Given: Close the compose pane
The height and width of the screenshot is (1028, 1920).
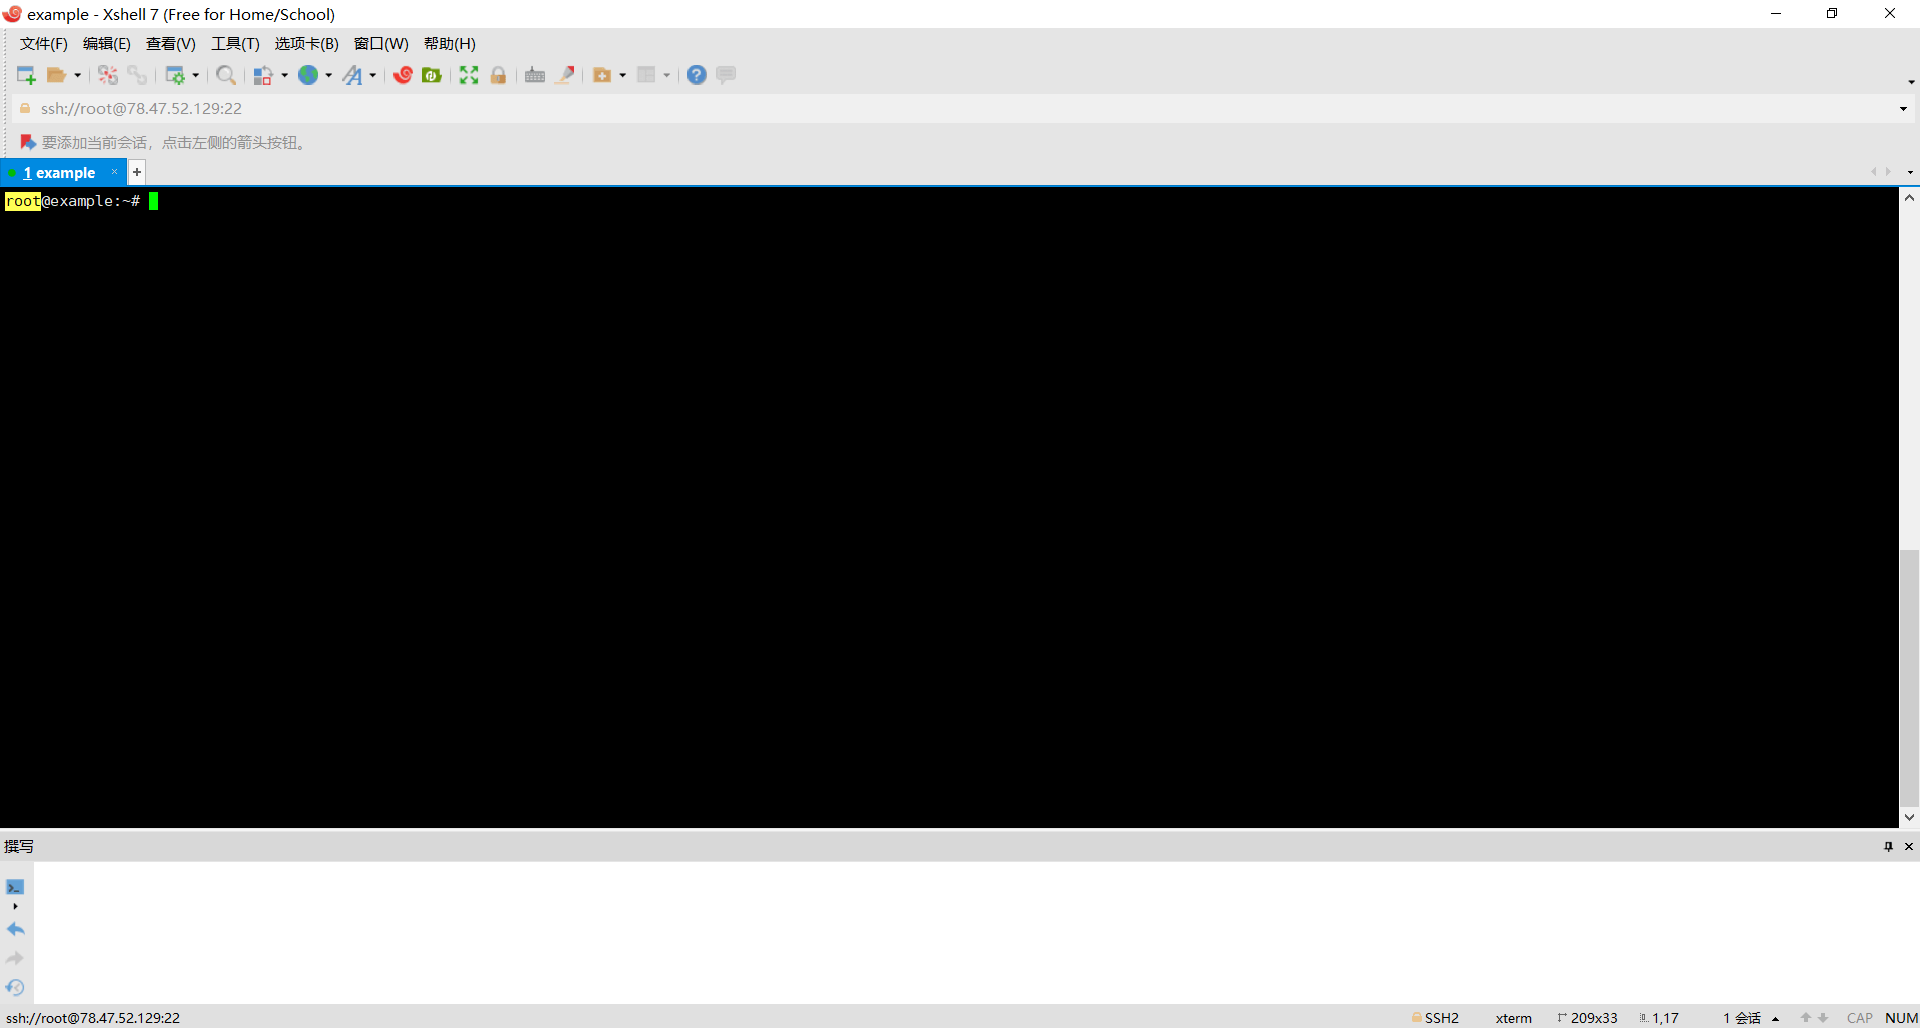Looking at the screenshot, I should 1909,846.
